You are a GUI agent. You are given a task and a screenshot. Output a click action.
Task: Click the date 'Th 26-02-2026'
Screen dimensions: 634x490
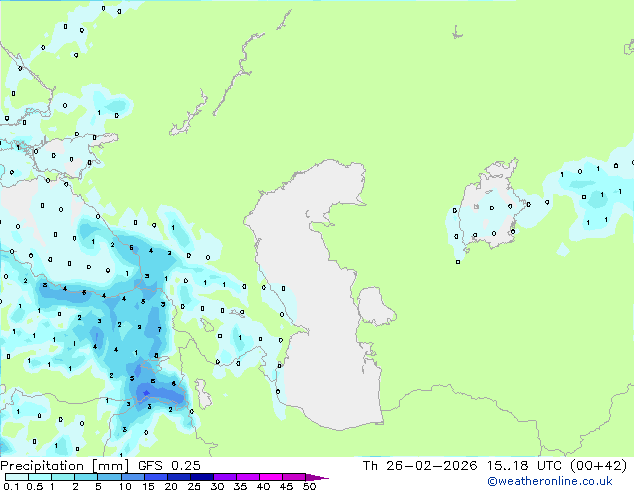tap(420, 466)
